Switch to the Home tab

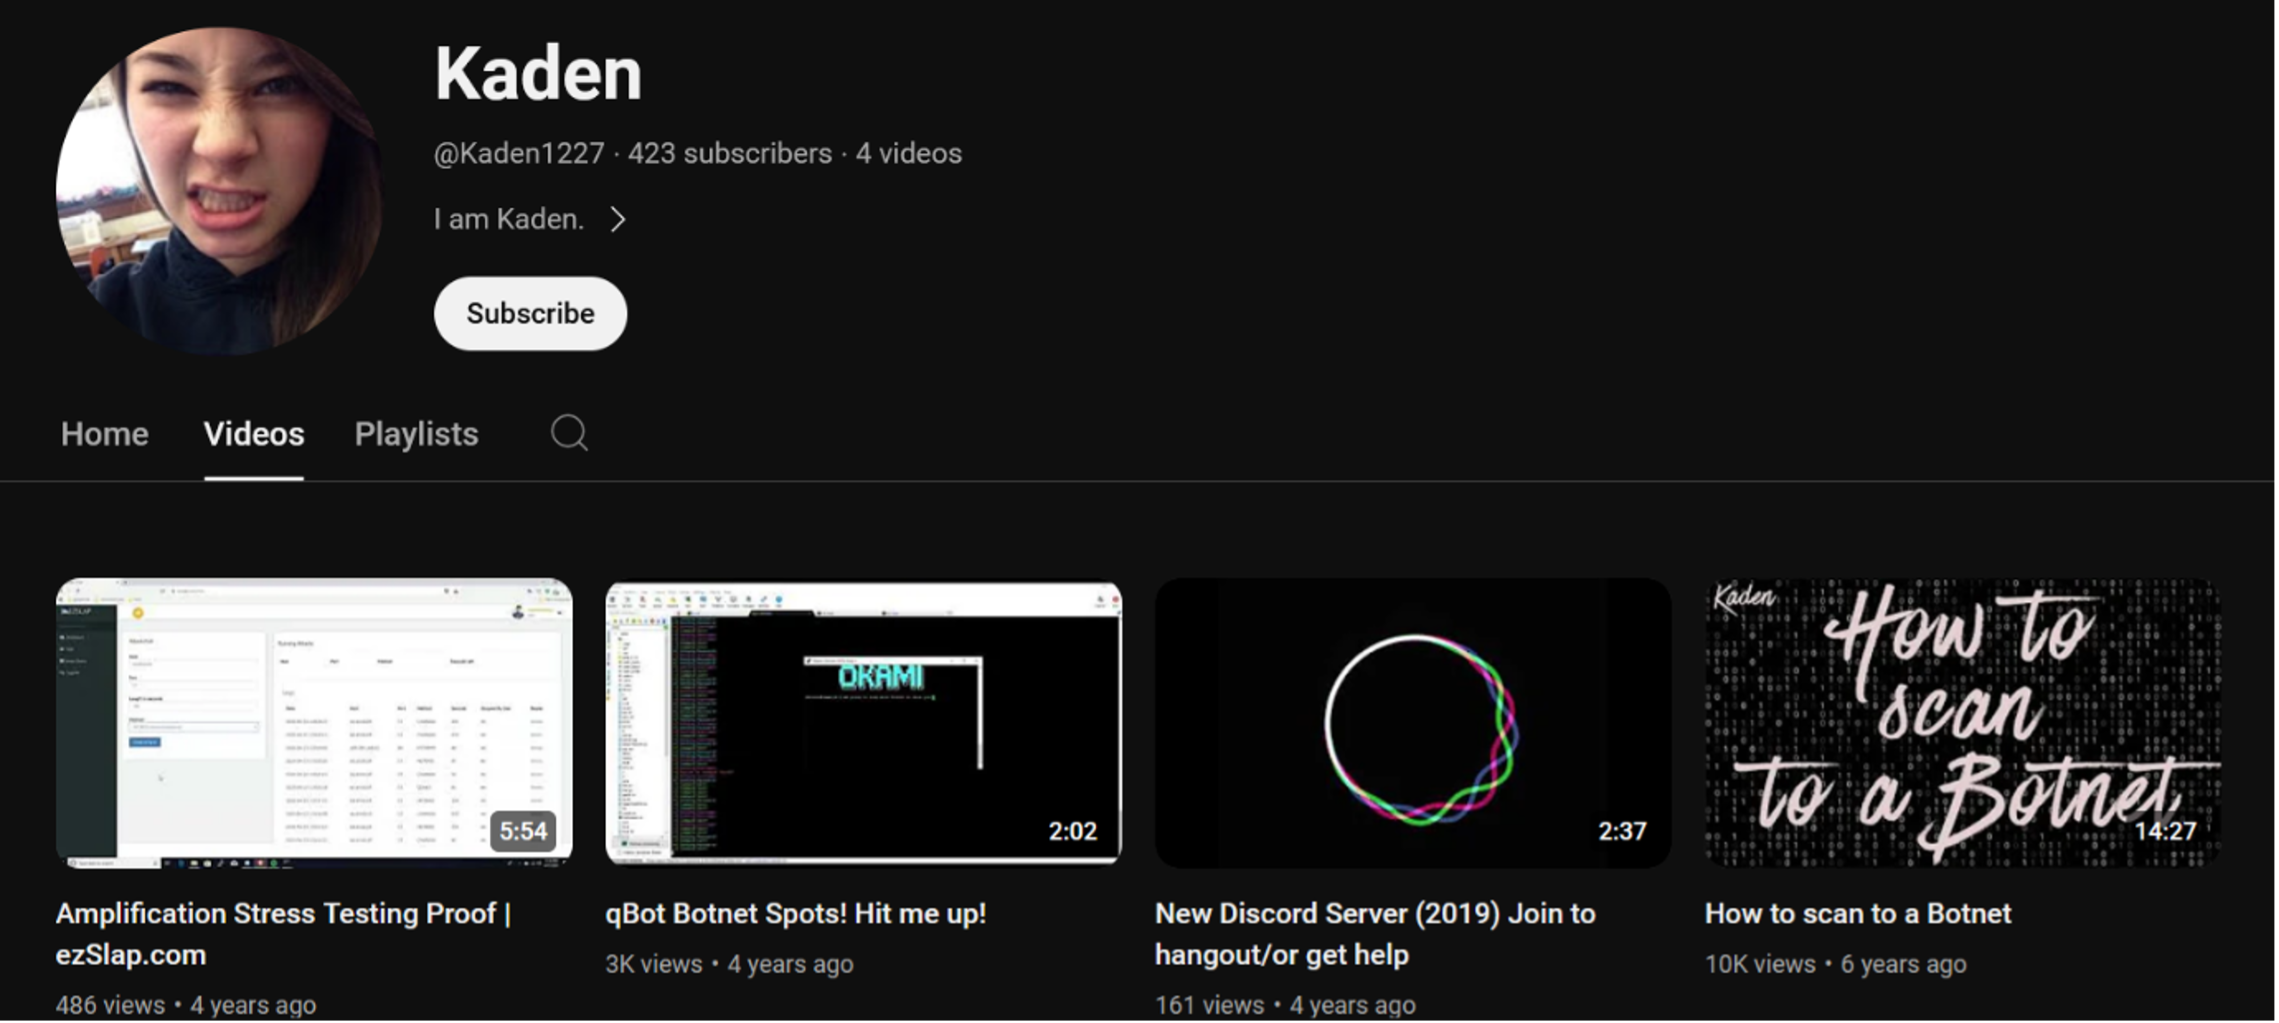tap(104, 434)
